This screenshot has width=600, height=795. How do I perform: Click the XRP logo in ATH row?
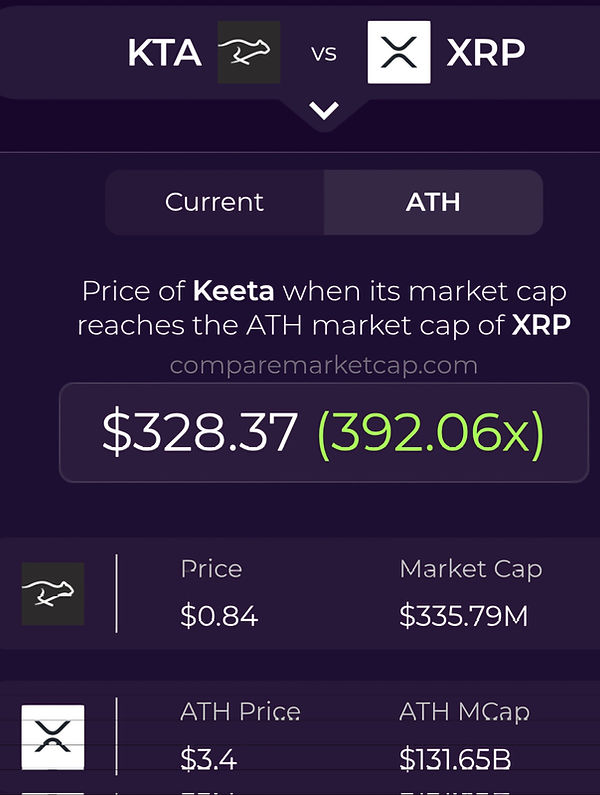53,737
